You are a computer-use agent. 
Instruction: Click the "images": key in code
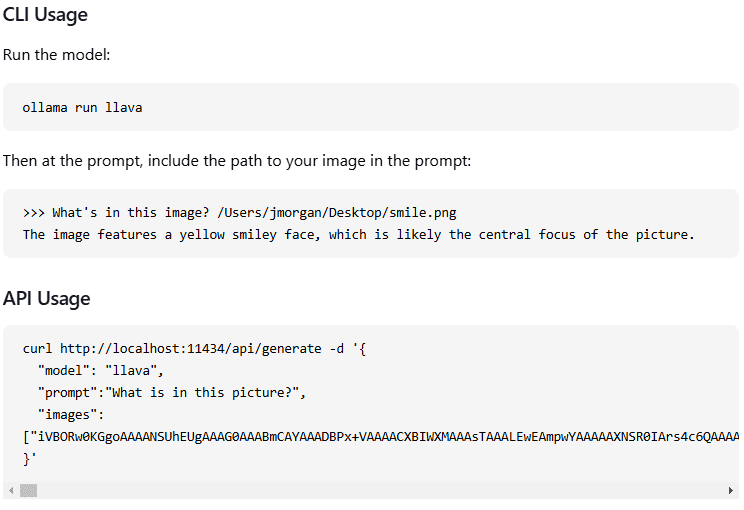pos(71,415)
